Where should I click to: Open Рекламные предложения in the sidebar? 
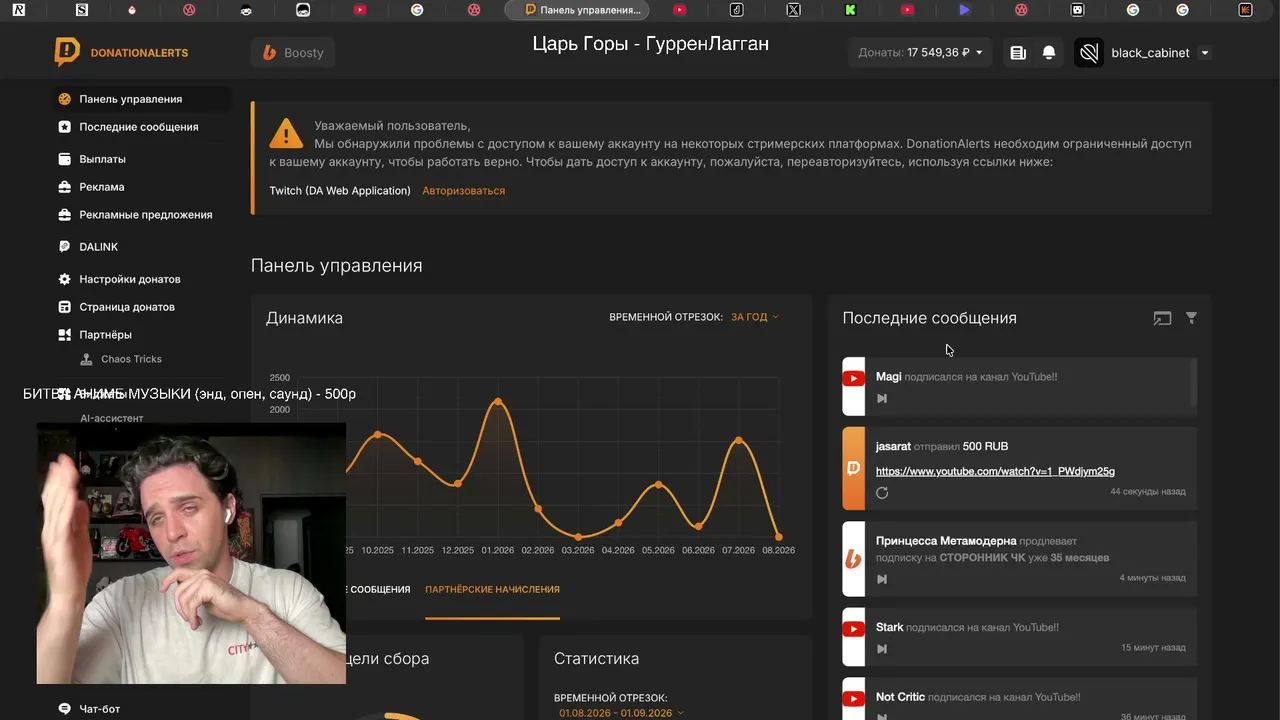tap(146, 215)
